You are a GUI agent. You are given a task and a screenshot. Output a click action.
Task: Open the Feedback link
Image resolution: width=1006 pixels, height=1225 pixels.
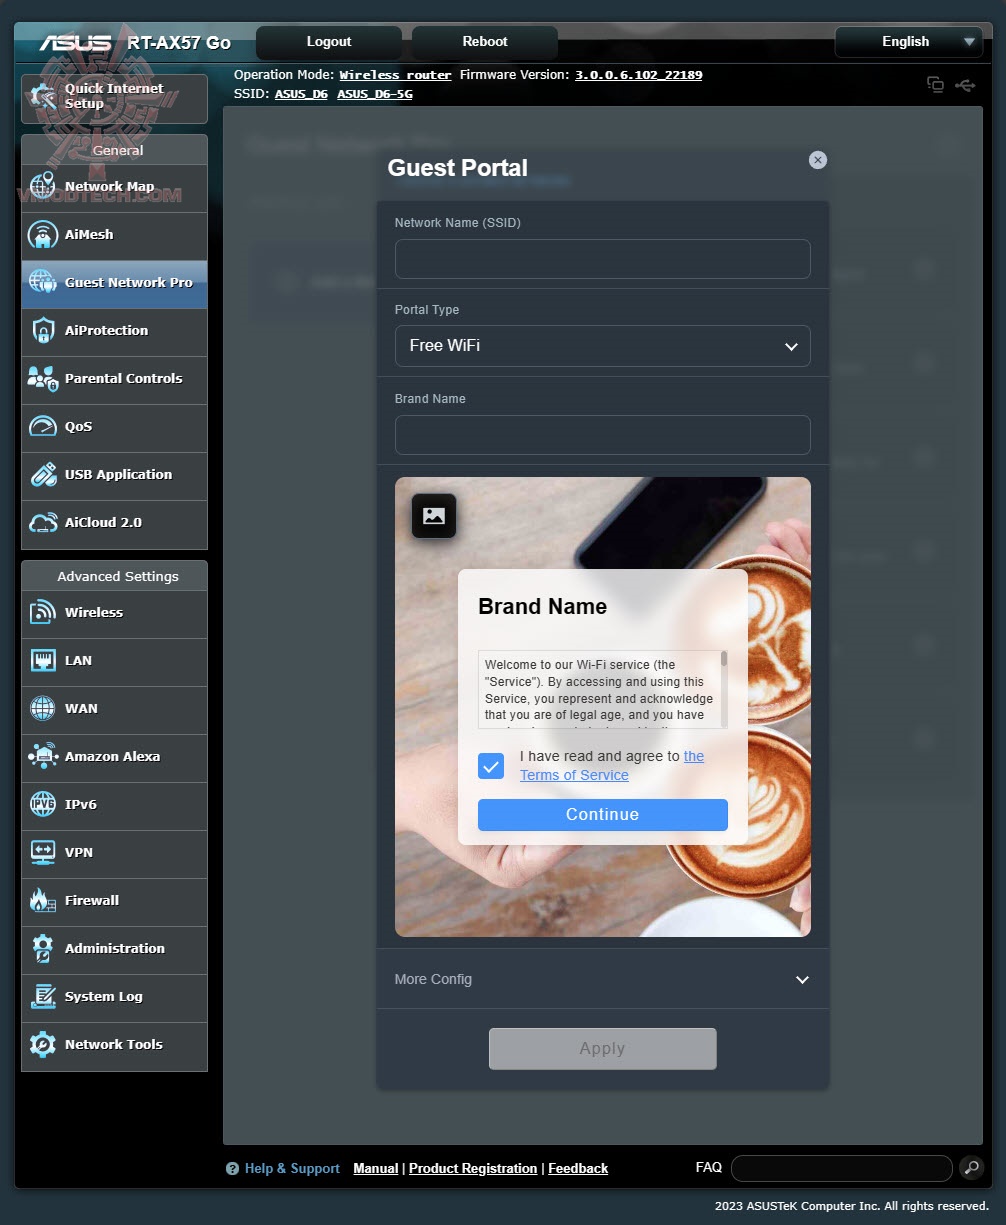(578, 1168)
